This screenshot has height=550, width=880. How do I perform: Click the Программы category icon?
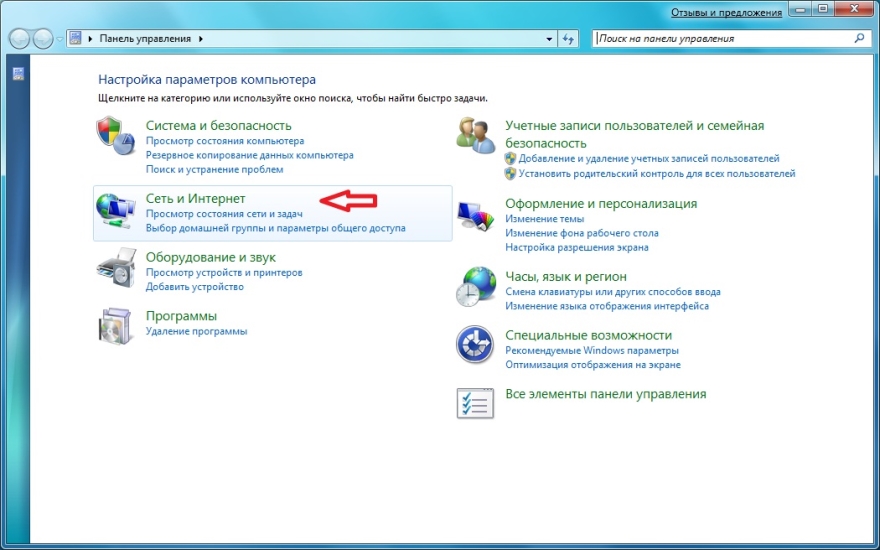(114, 325)
